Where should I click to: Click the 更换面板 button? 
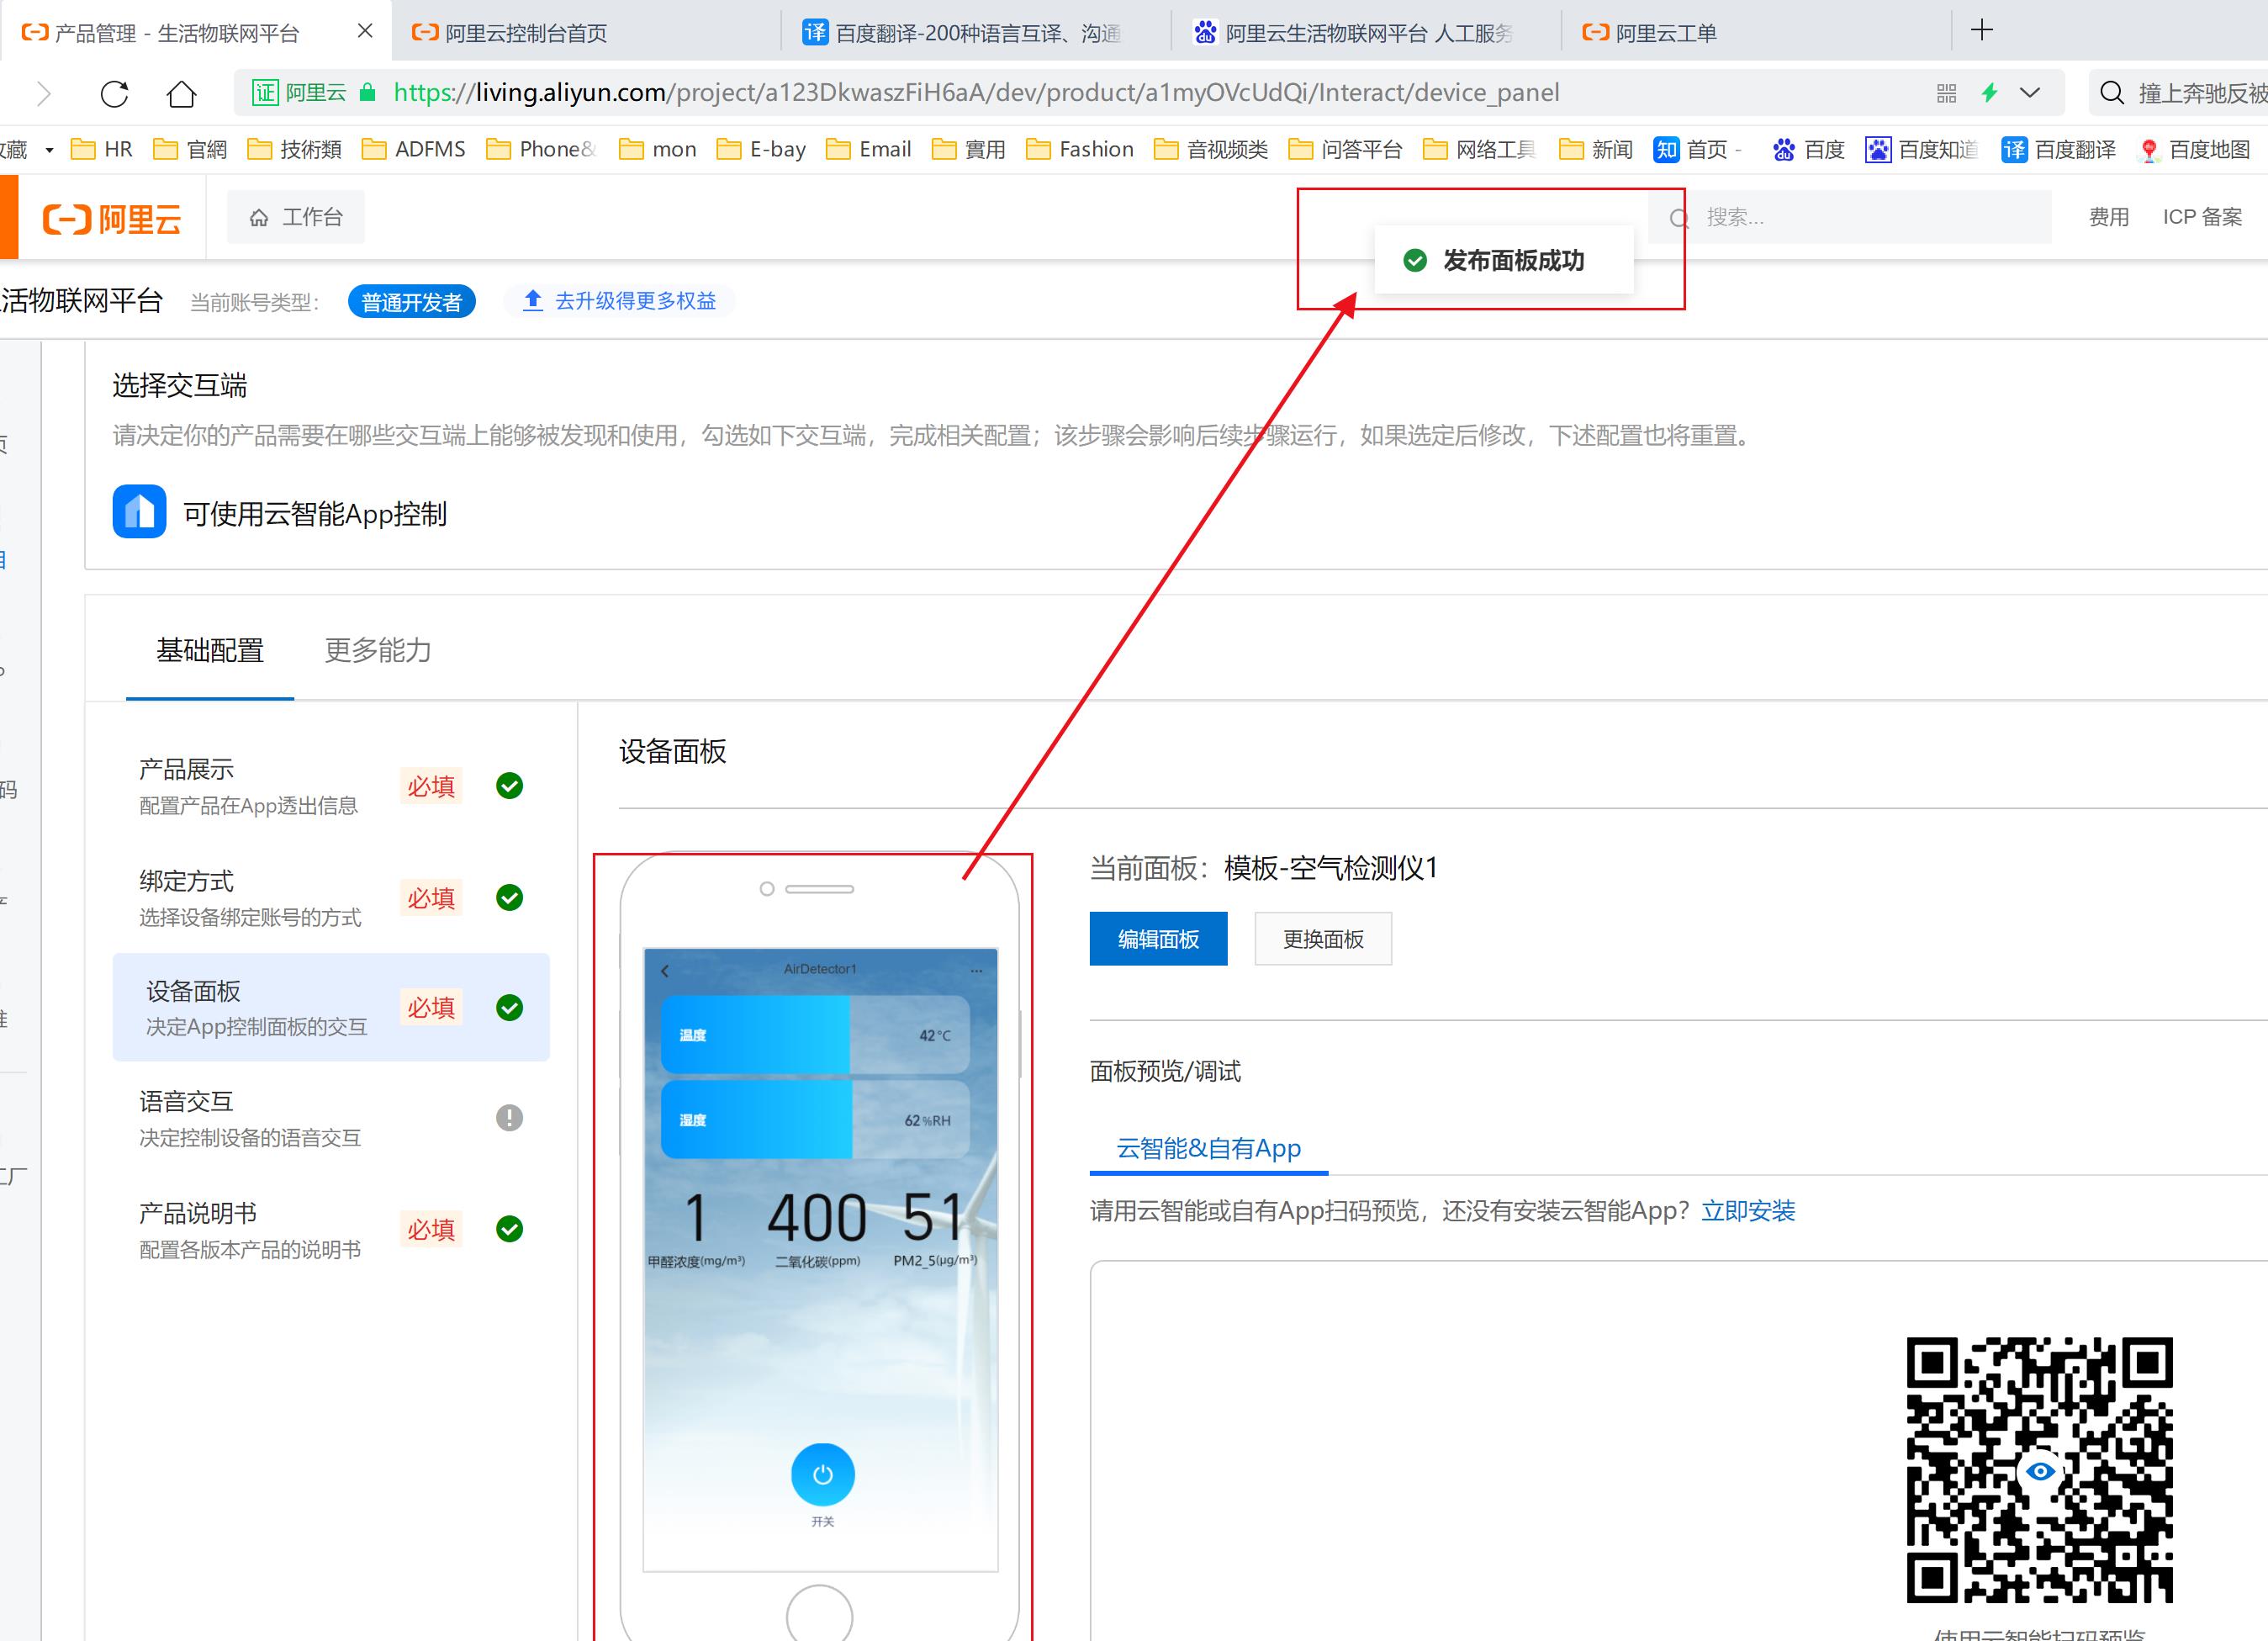coord(1323,939)
